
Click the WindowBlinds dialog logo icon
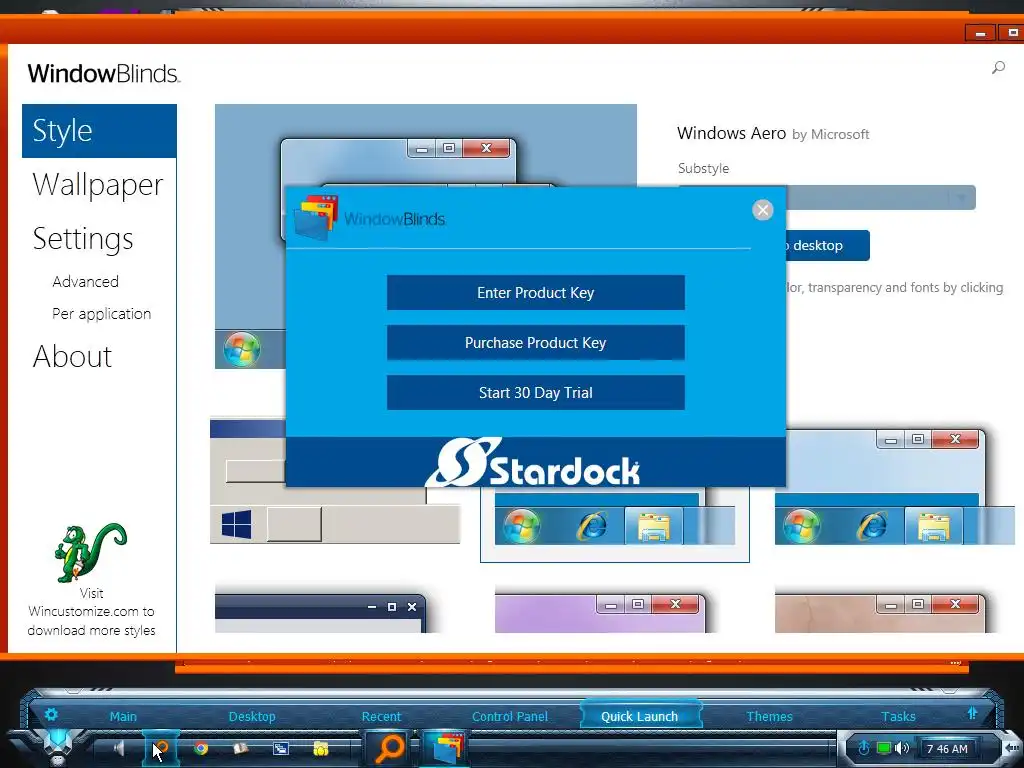pos(315,217)
